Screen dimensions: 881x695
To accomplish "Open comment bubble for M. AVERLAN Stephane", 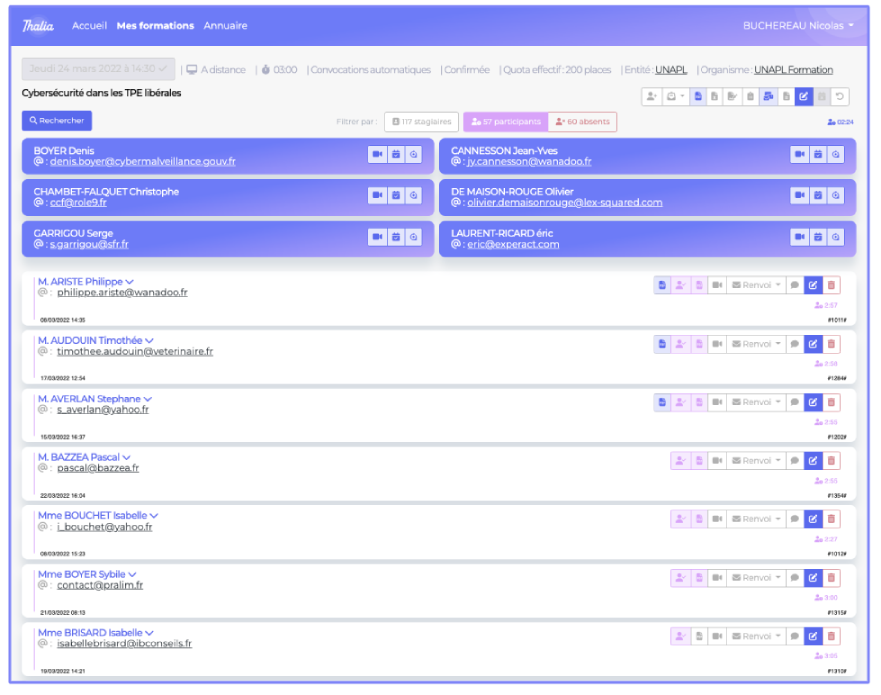I will (794, 402).
